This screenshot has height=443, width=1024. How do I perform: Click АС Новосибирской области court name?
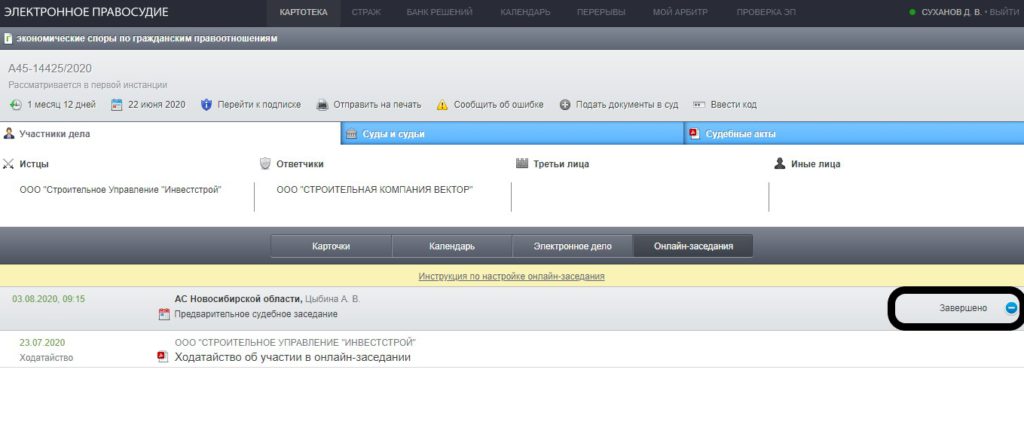click(x=238, y=299)
